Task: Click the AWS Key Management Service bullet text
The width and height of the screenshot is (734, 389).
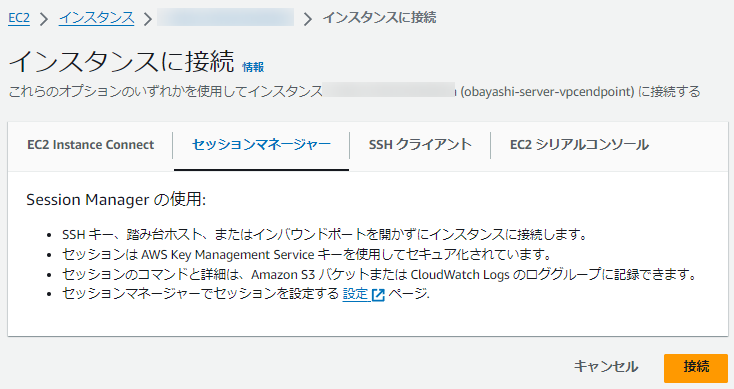Action: (x=307, y=254)
